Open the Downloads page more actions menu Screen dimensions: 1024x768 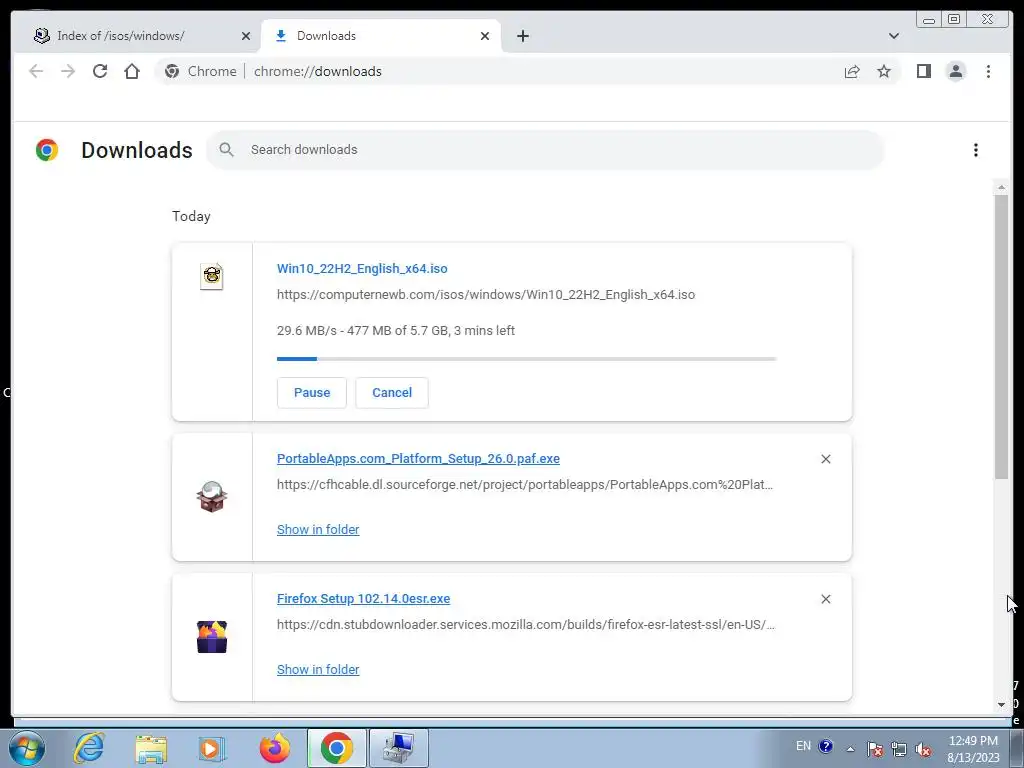coord(976,150)
